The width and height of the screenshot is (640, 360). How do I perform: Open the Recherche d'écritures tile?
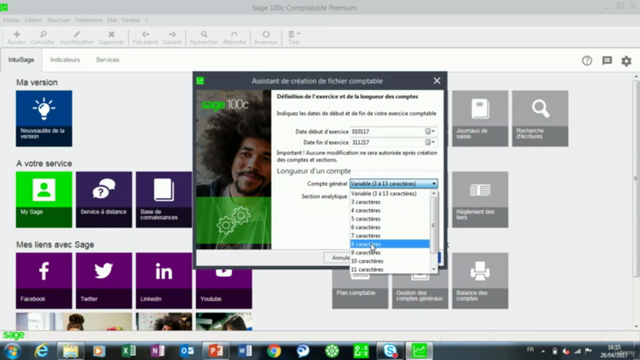(x=540, y=118)
